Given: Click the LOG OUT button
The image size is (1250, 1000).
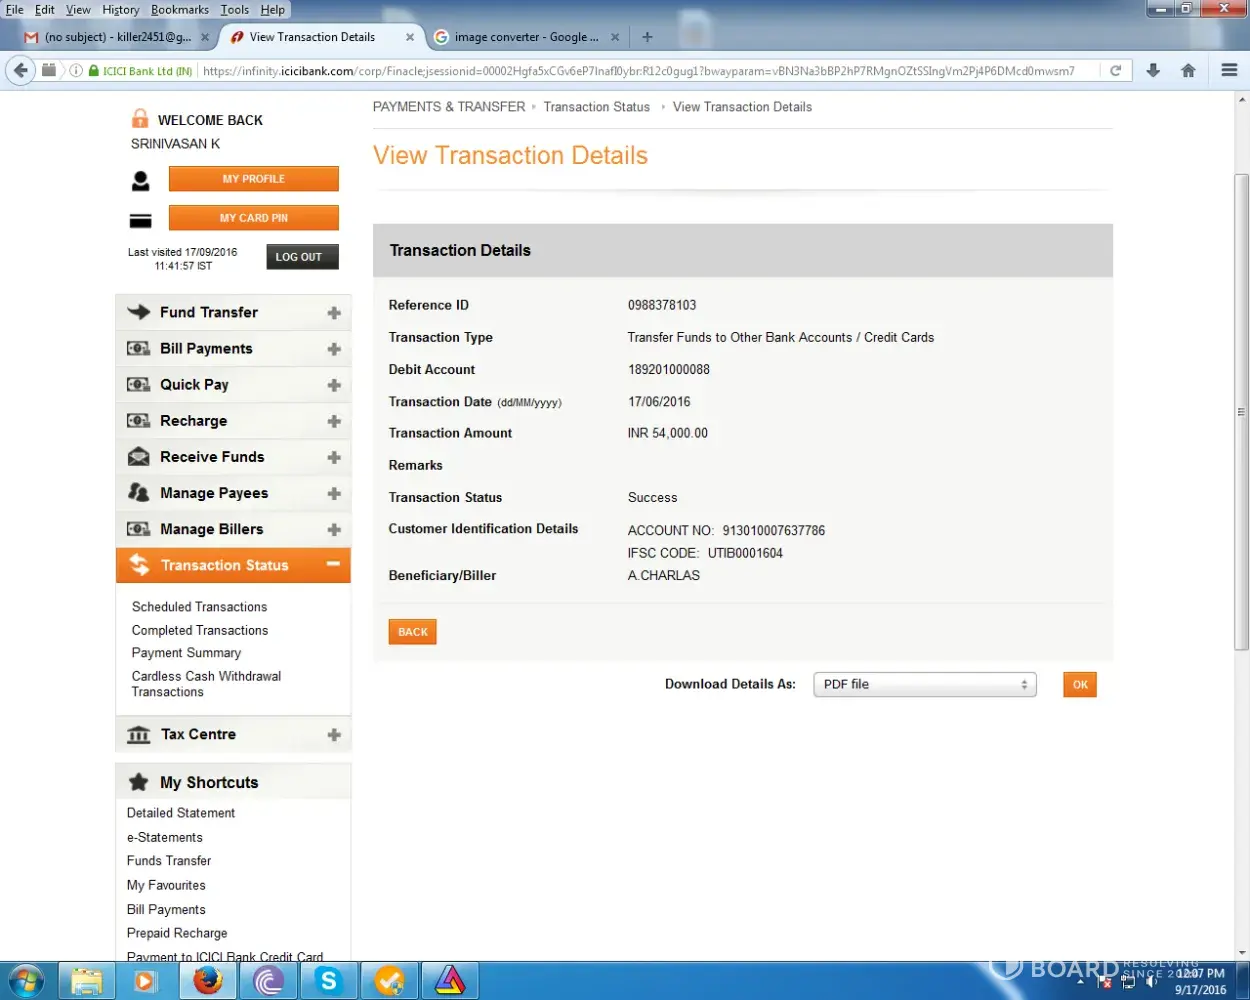Looking at the screenshot, I should click(299, 257).
